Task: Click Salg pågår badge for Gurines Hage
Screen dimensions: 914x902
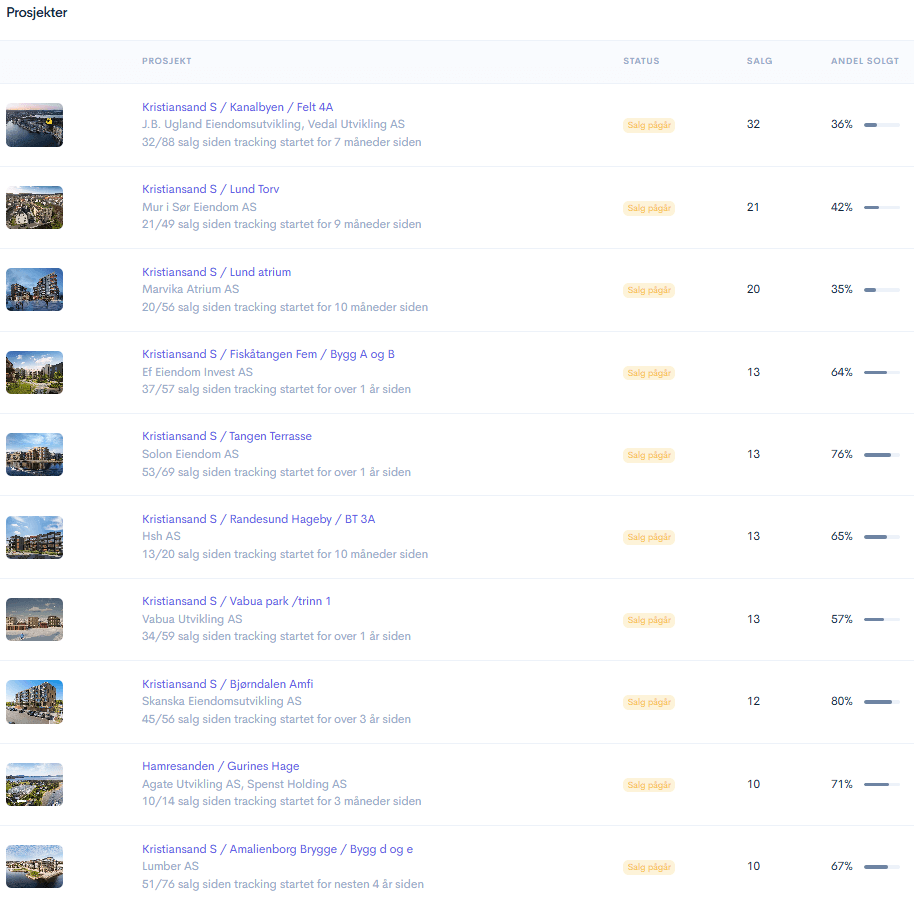Action: click(649, 785)
